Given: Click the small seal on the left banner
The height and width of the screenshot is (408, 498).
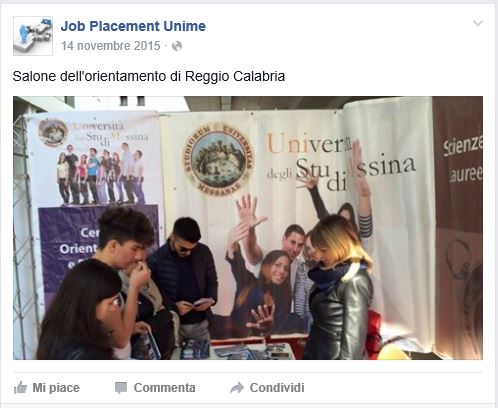Looking at the screenshot, I should [53, 132].
